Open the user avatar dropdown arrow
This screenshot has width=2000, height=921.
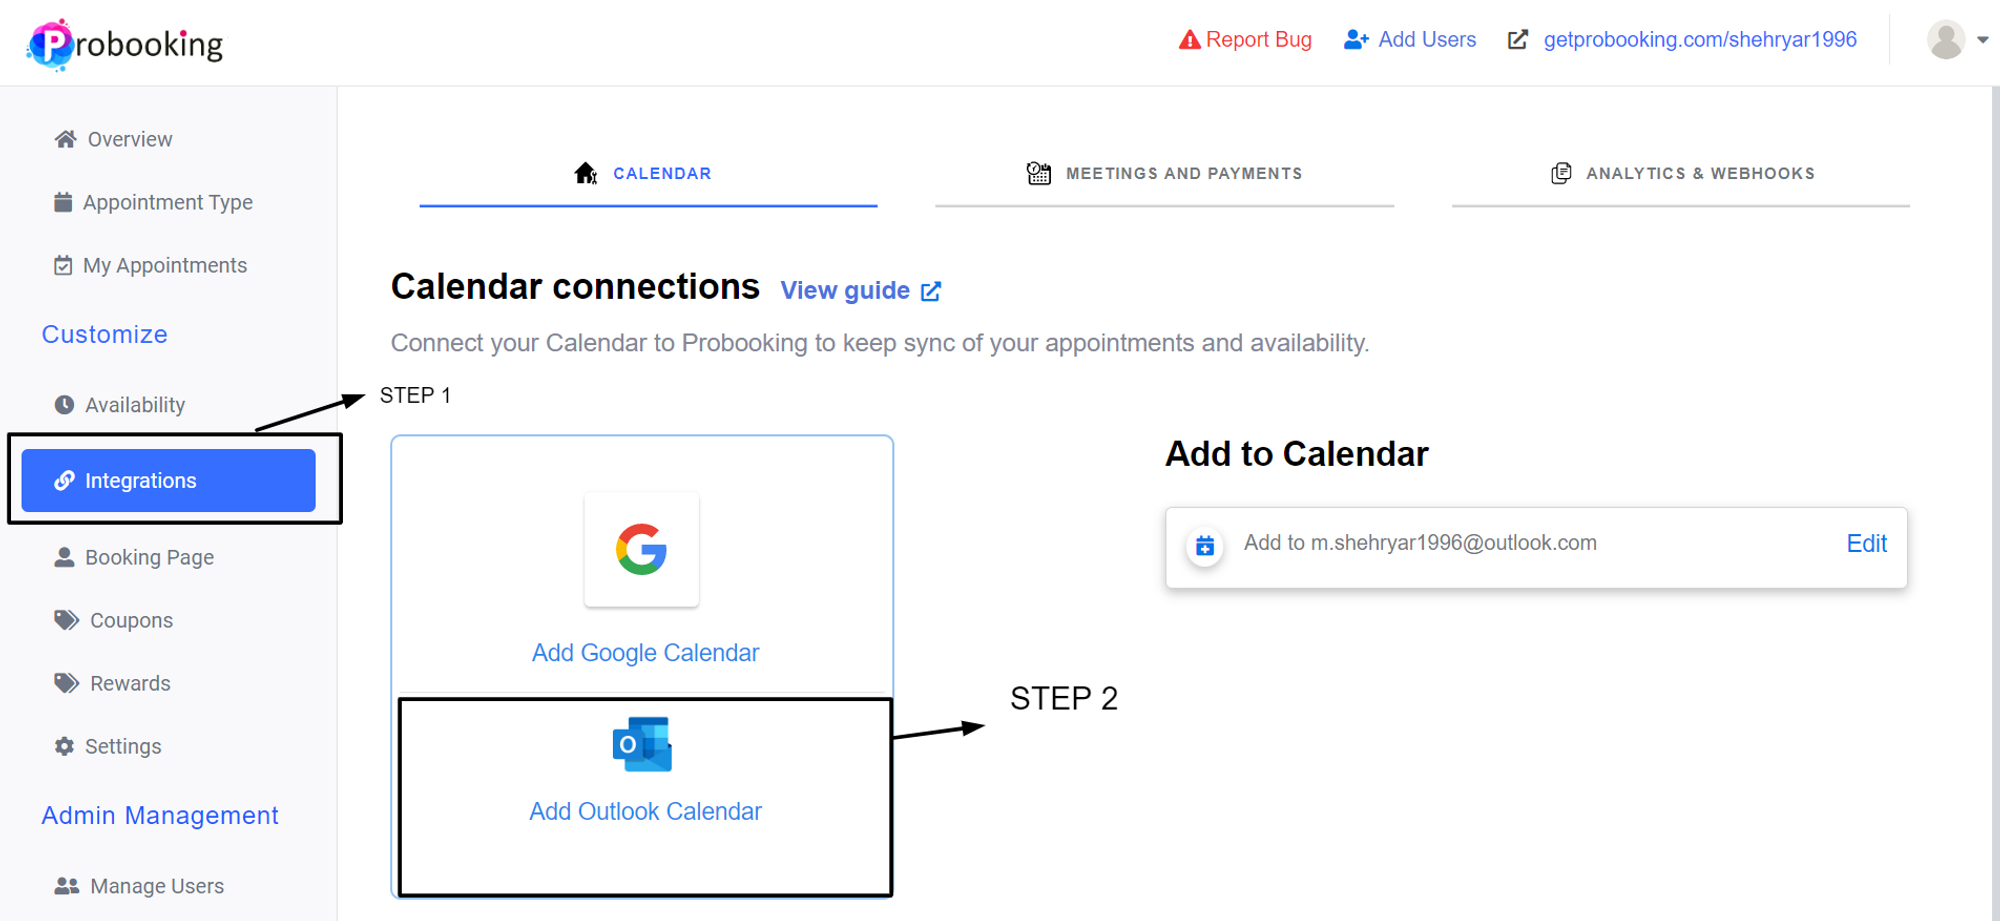point(1982,40)
